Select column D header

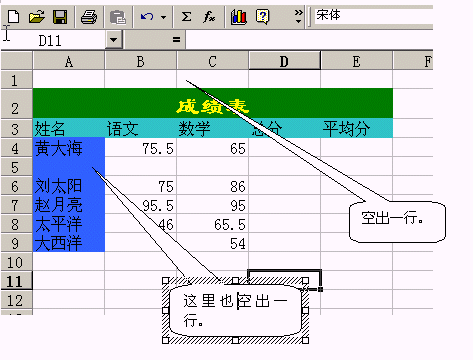[x=284, y=61]
